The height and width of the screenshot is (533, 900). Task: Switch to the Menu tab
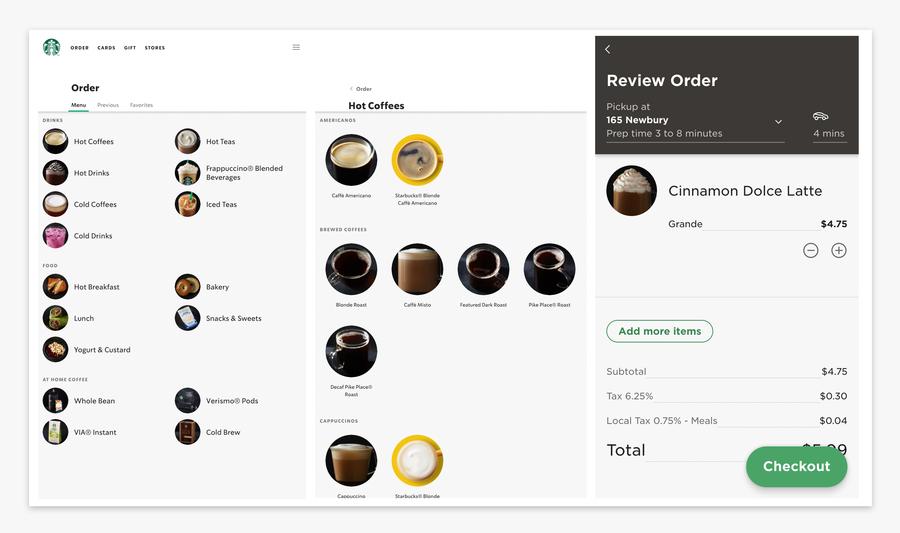79,105
